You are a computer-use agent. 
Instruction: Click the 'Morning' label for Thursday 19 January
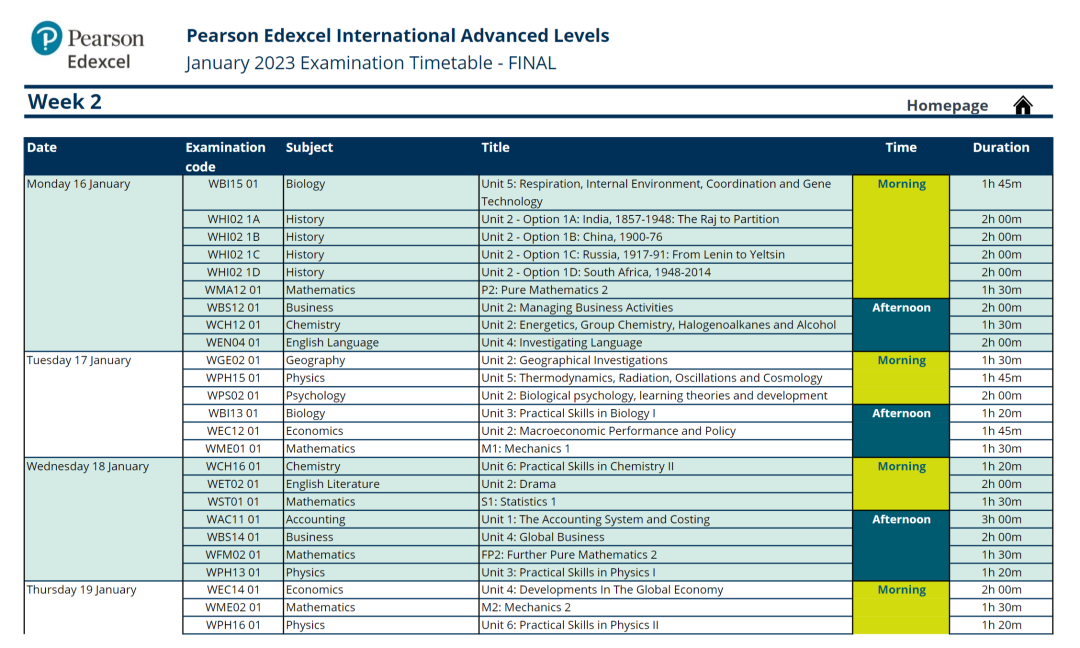902,589
